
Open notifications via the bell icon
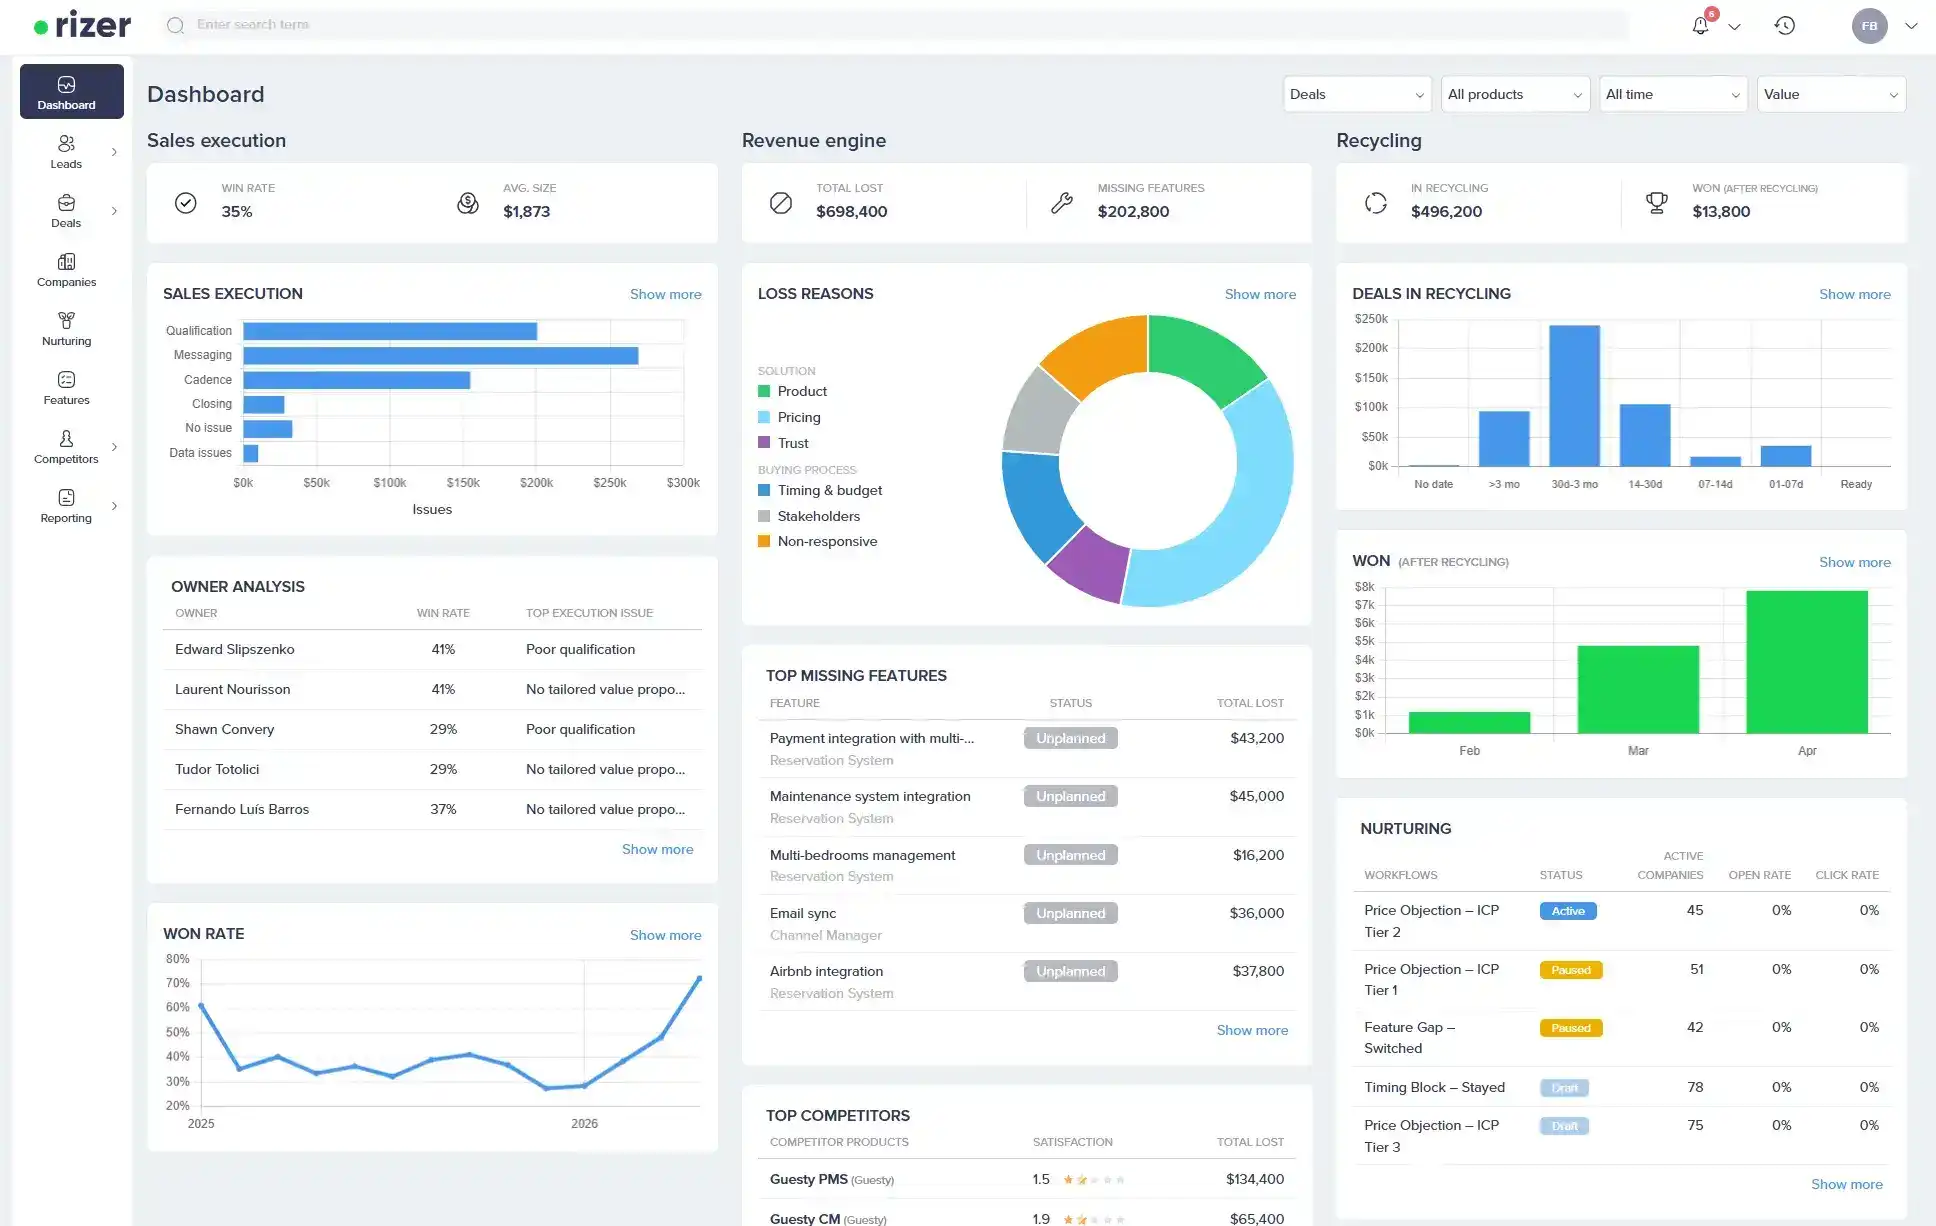[x=1700, y=25]
